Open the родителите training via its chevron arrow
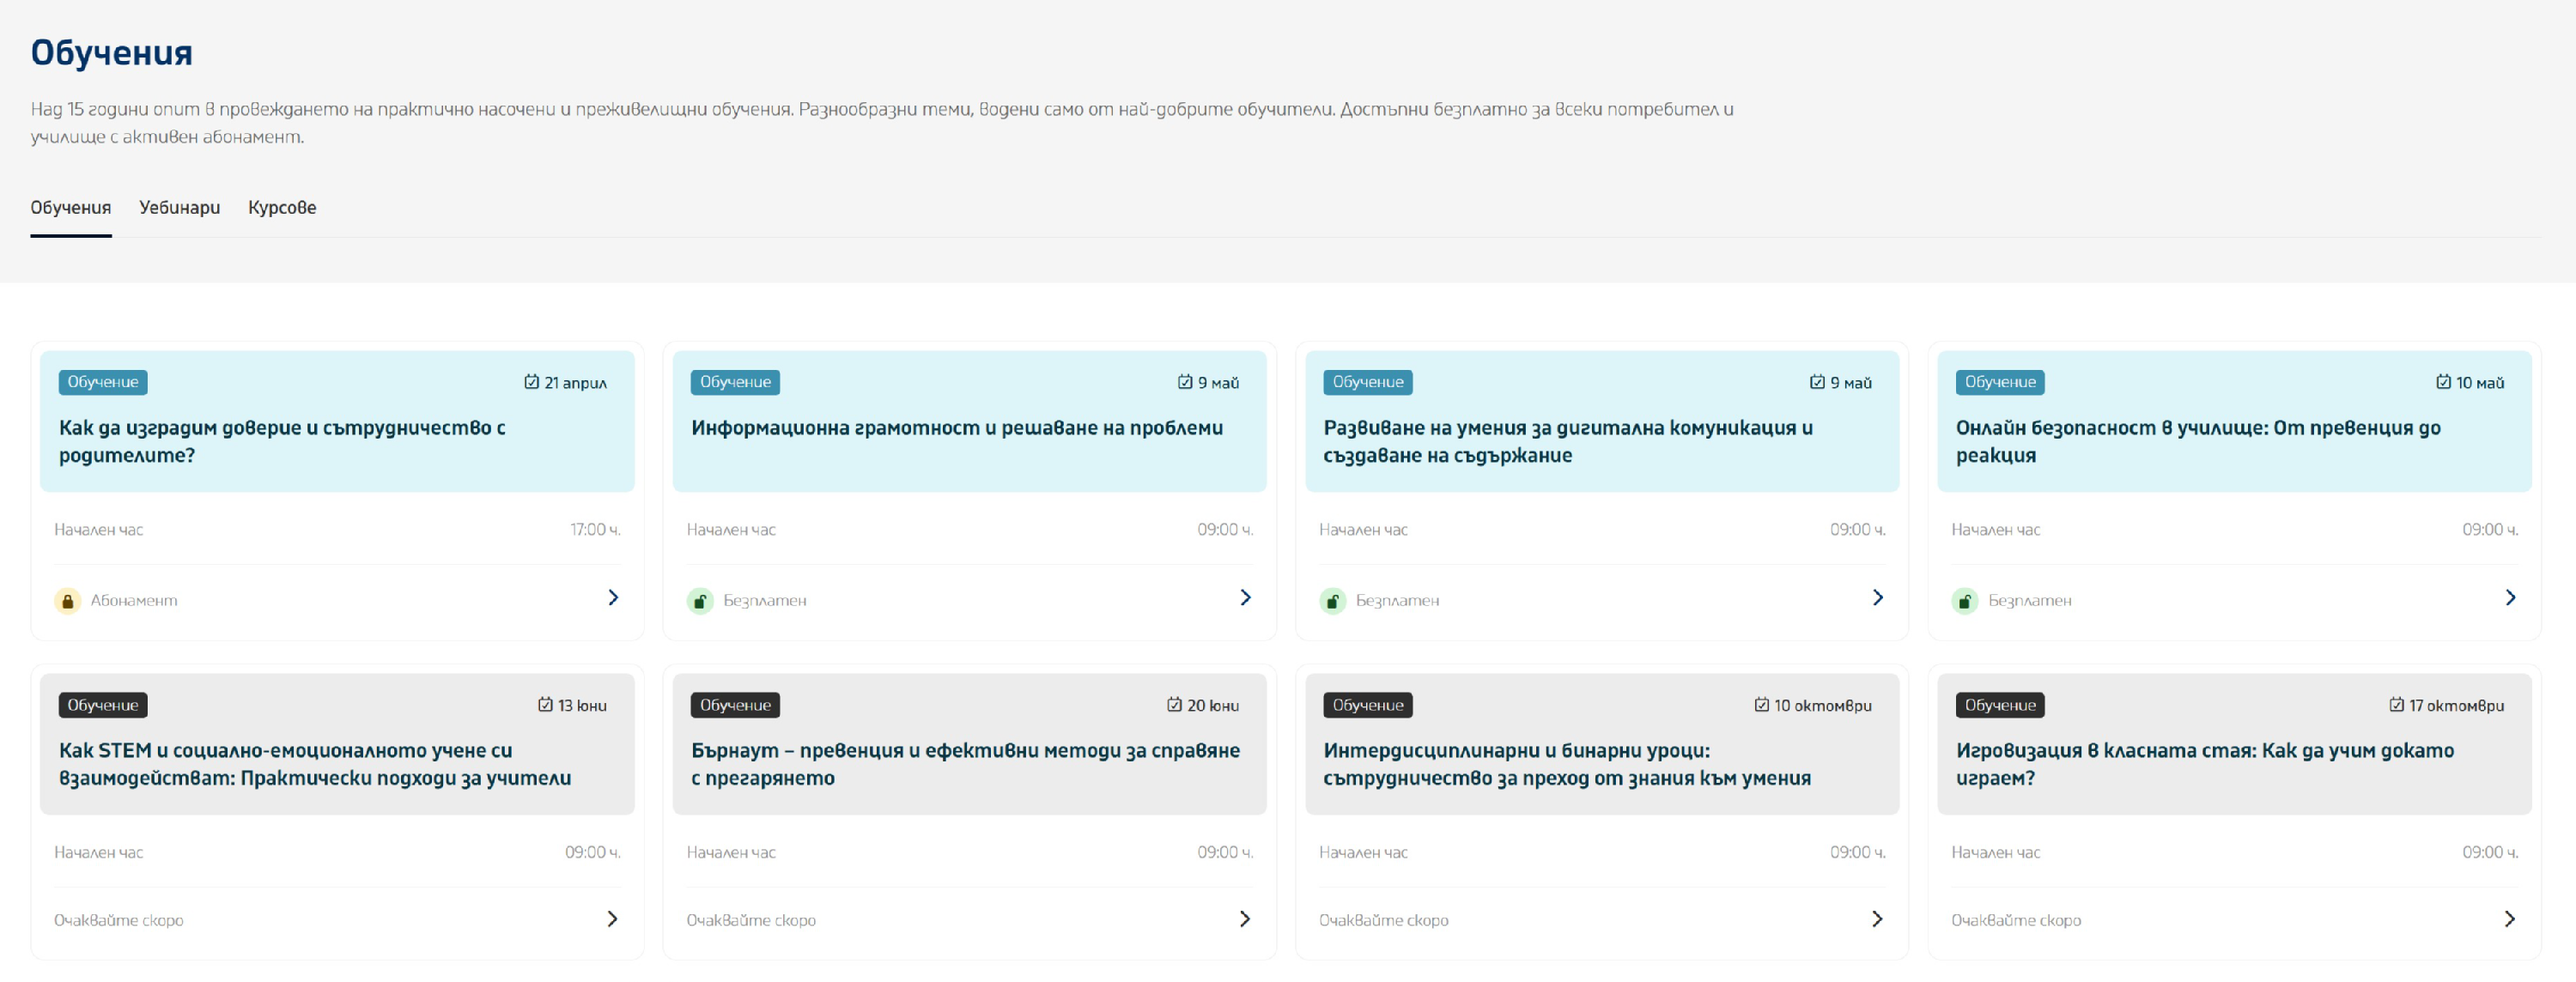 (613, 598)
